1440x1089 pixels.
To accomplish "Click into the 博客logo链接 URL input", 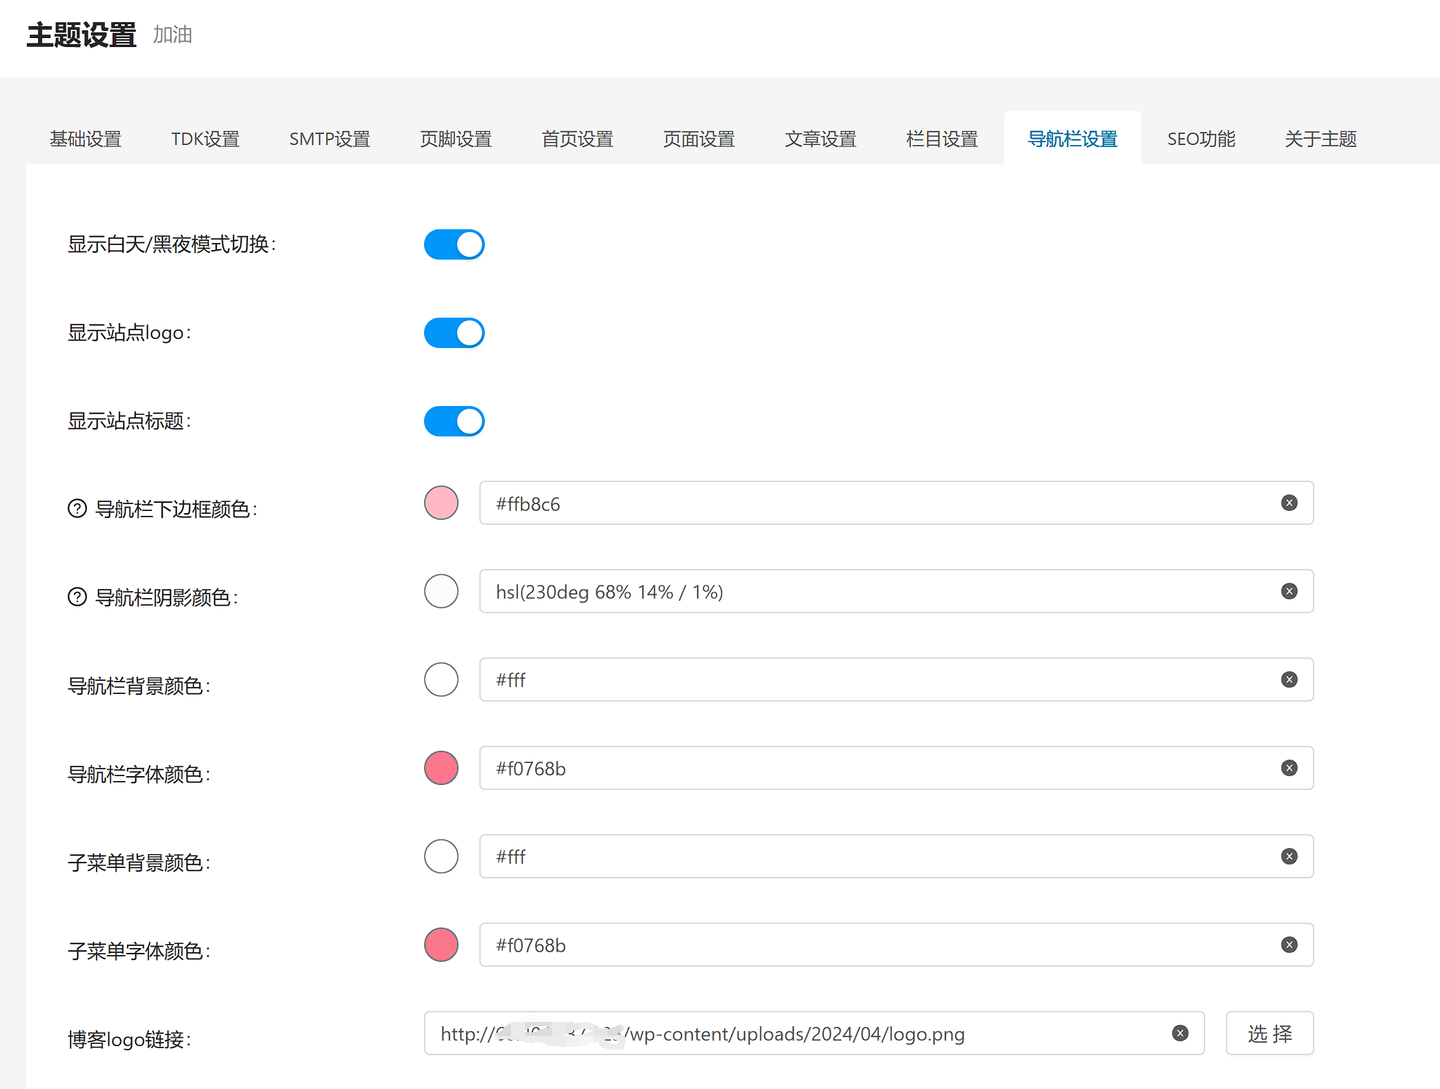I will 814,1033.
